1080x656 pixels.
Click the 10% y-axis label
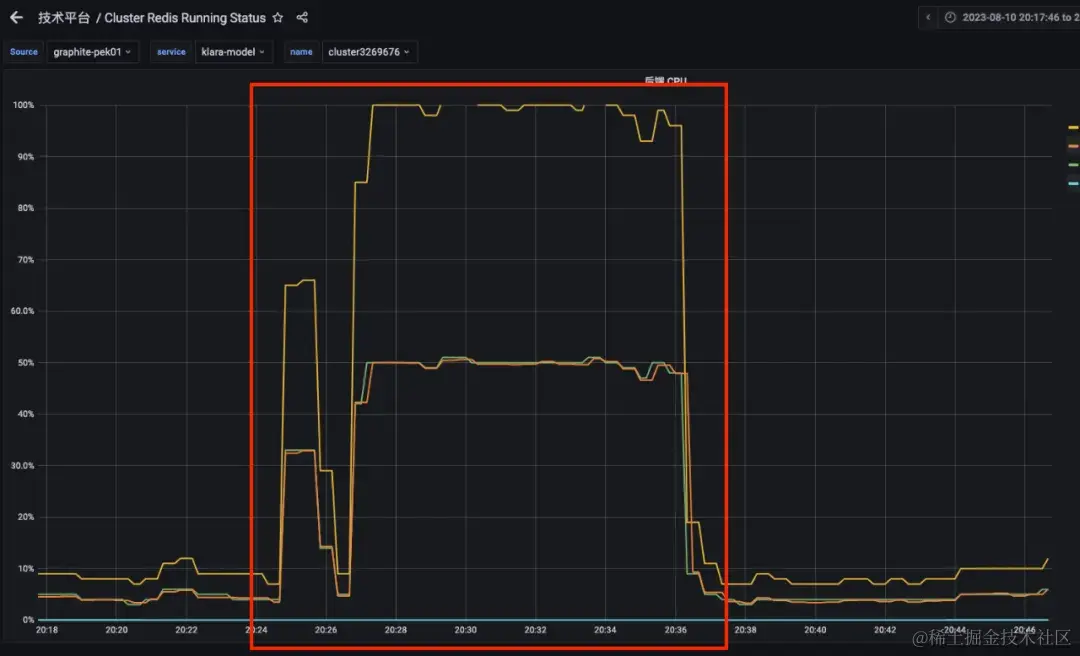coord(25,568)
